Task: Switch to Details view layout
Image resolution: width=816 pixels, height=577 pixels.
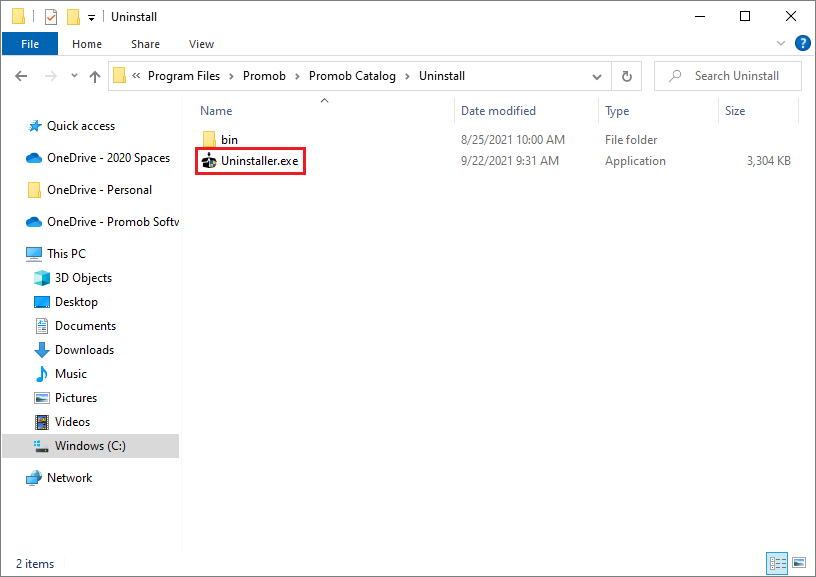Action: tap(777, 563)
